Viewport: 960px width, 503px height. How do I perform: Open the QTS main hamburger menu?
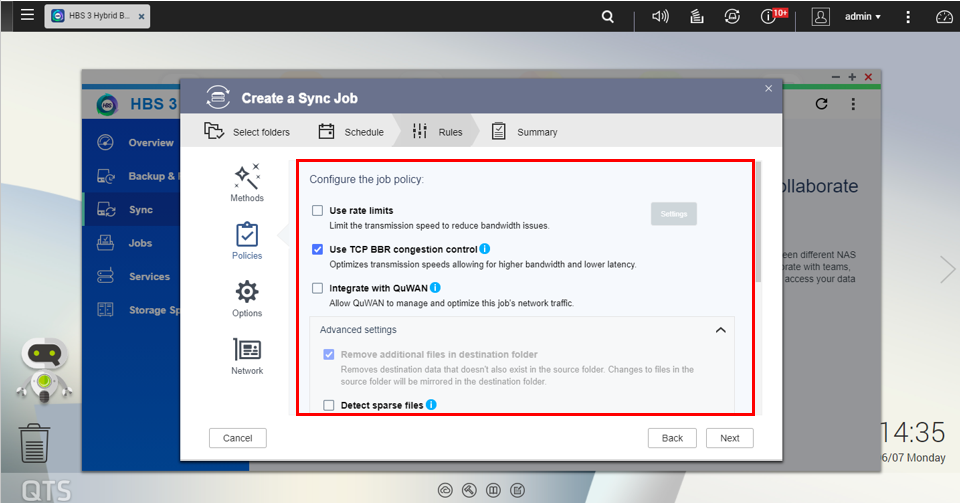27,16
